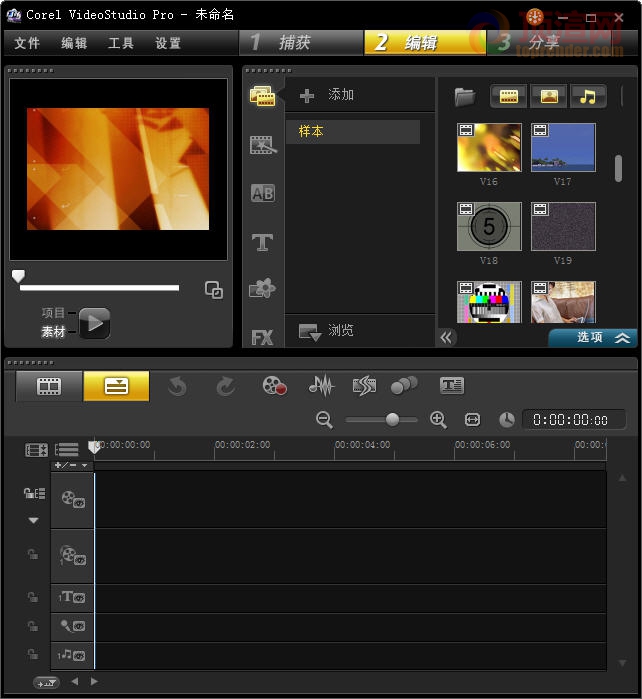Open the Graphic library icon
Image resolution: width=642 pixels, height=699 pixels.
(262, 288)
